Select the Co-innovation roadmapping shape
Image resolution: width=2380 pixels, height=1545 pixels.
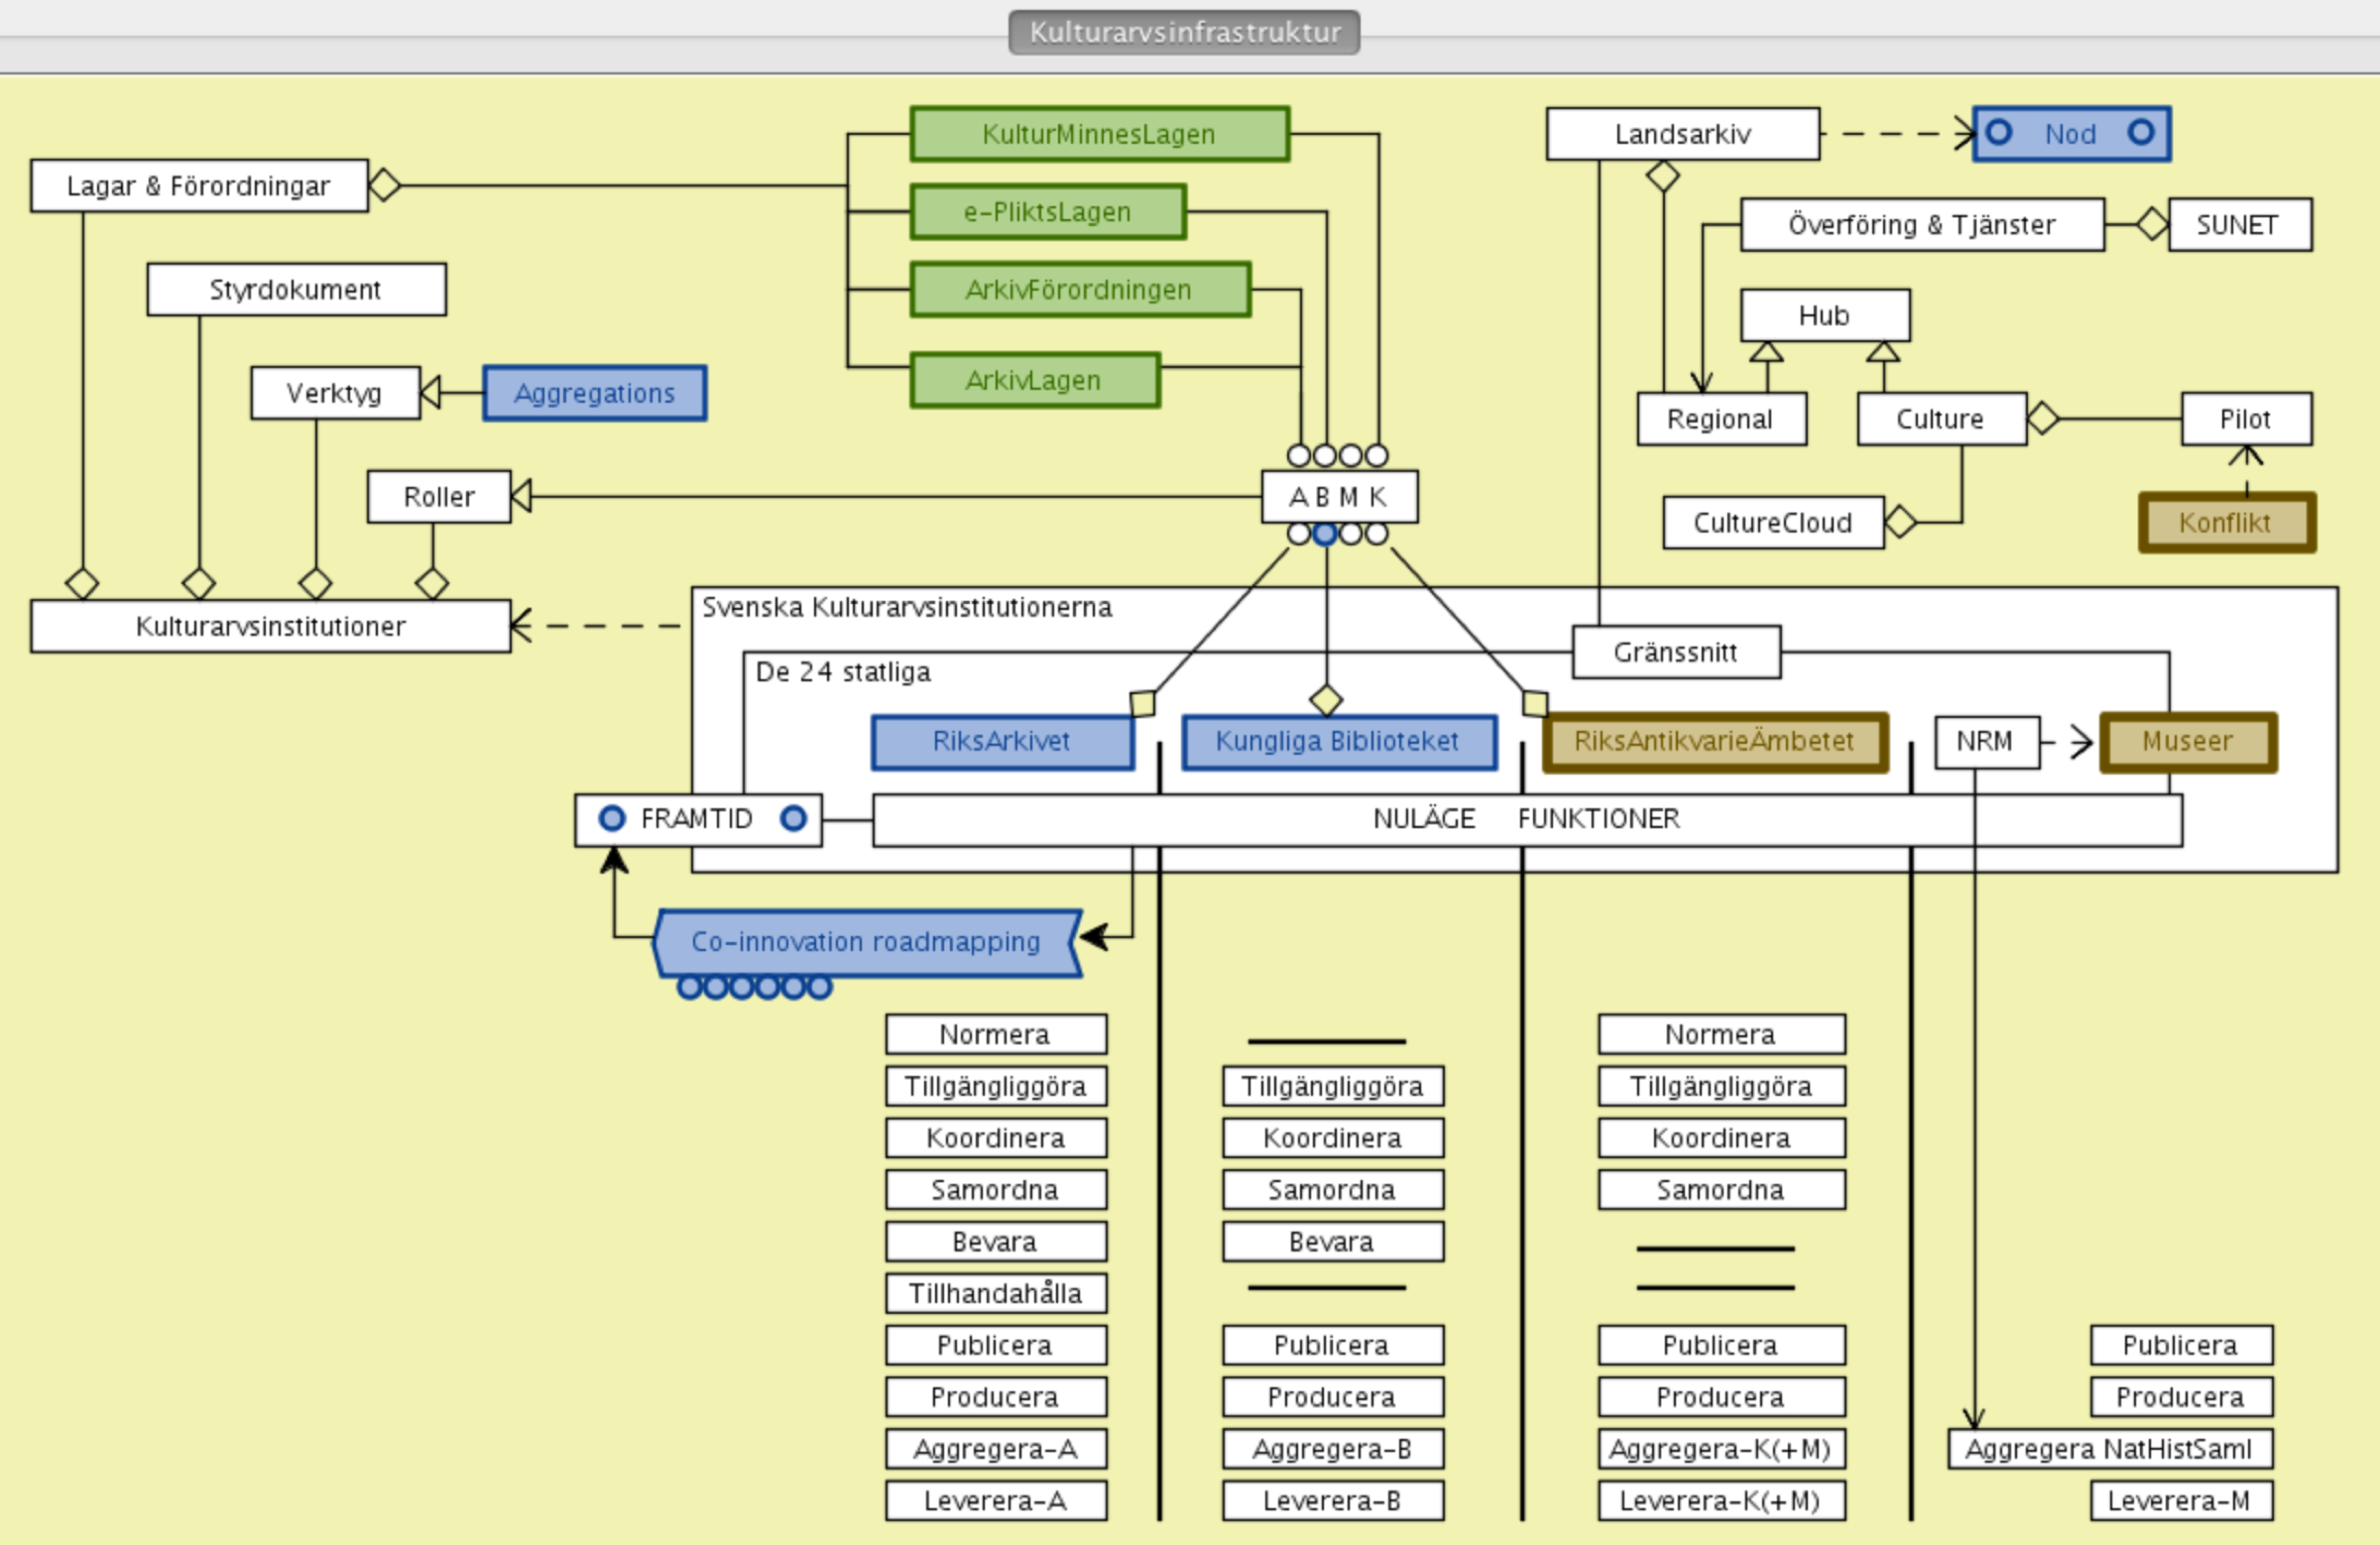tap(866, 941)
